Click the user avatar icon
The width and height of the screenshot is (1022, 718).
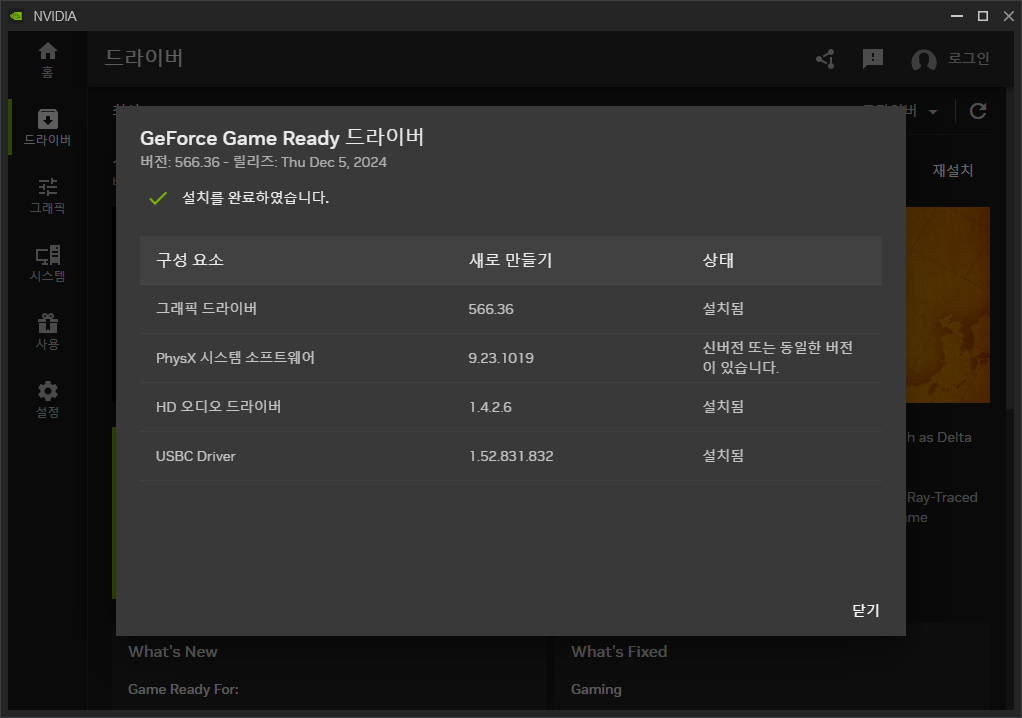pyautogui.click(x=924, y=60)
